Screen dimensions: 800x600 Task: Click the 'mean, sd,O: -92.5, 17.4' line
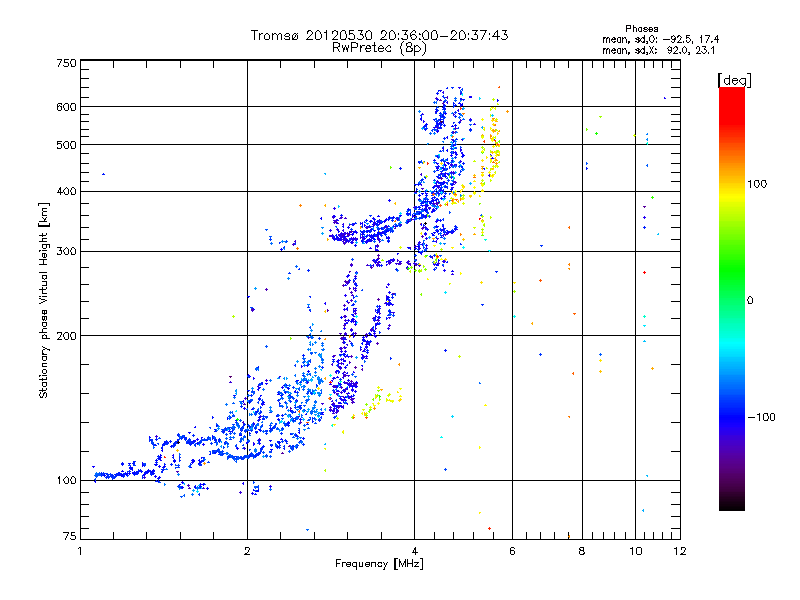[660, 39]
